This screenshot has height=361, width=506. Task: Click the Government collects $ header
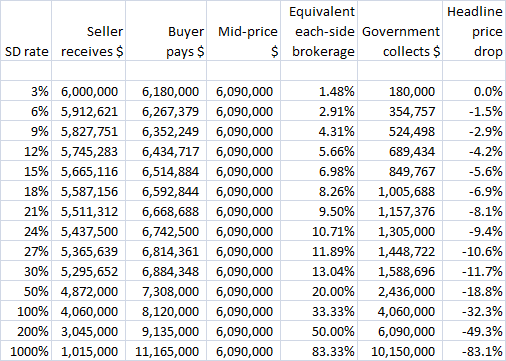[x=400, y=31]
